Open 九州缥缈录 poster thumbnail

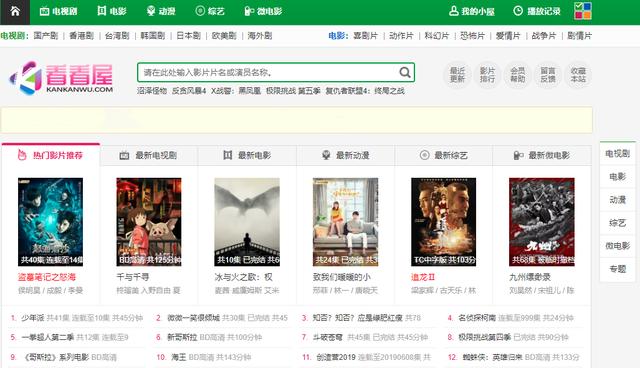coord(542,222)
